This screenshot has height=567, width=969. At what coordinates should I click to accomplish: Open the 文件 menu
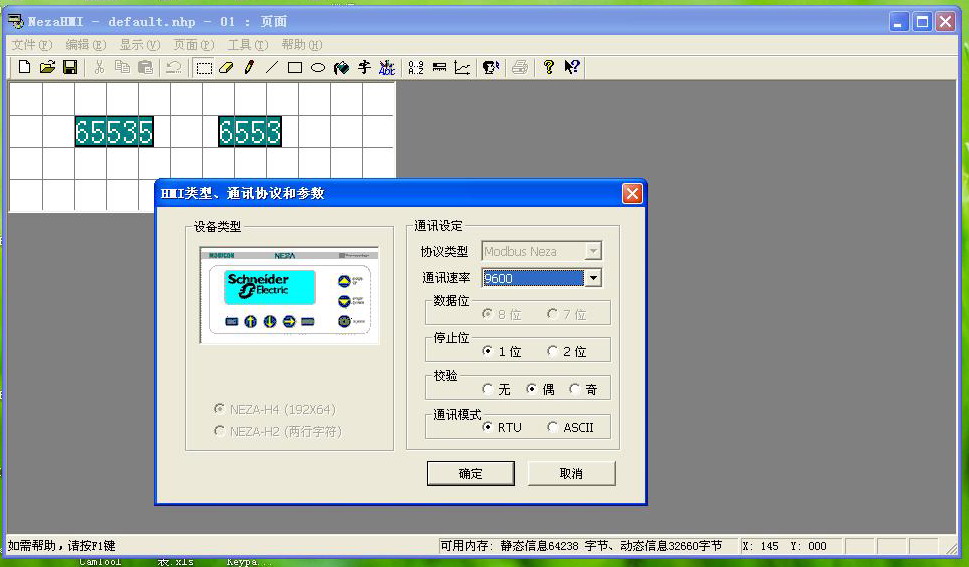(31, 45)
